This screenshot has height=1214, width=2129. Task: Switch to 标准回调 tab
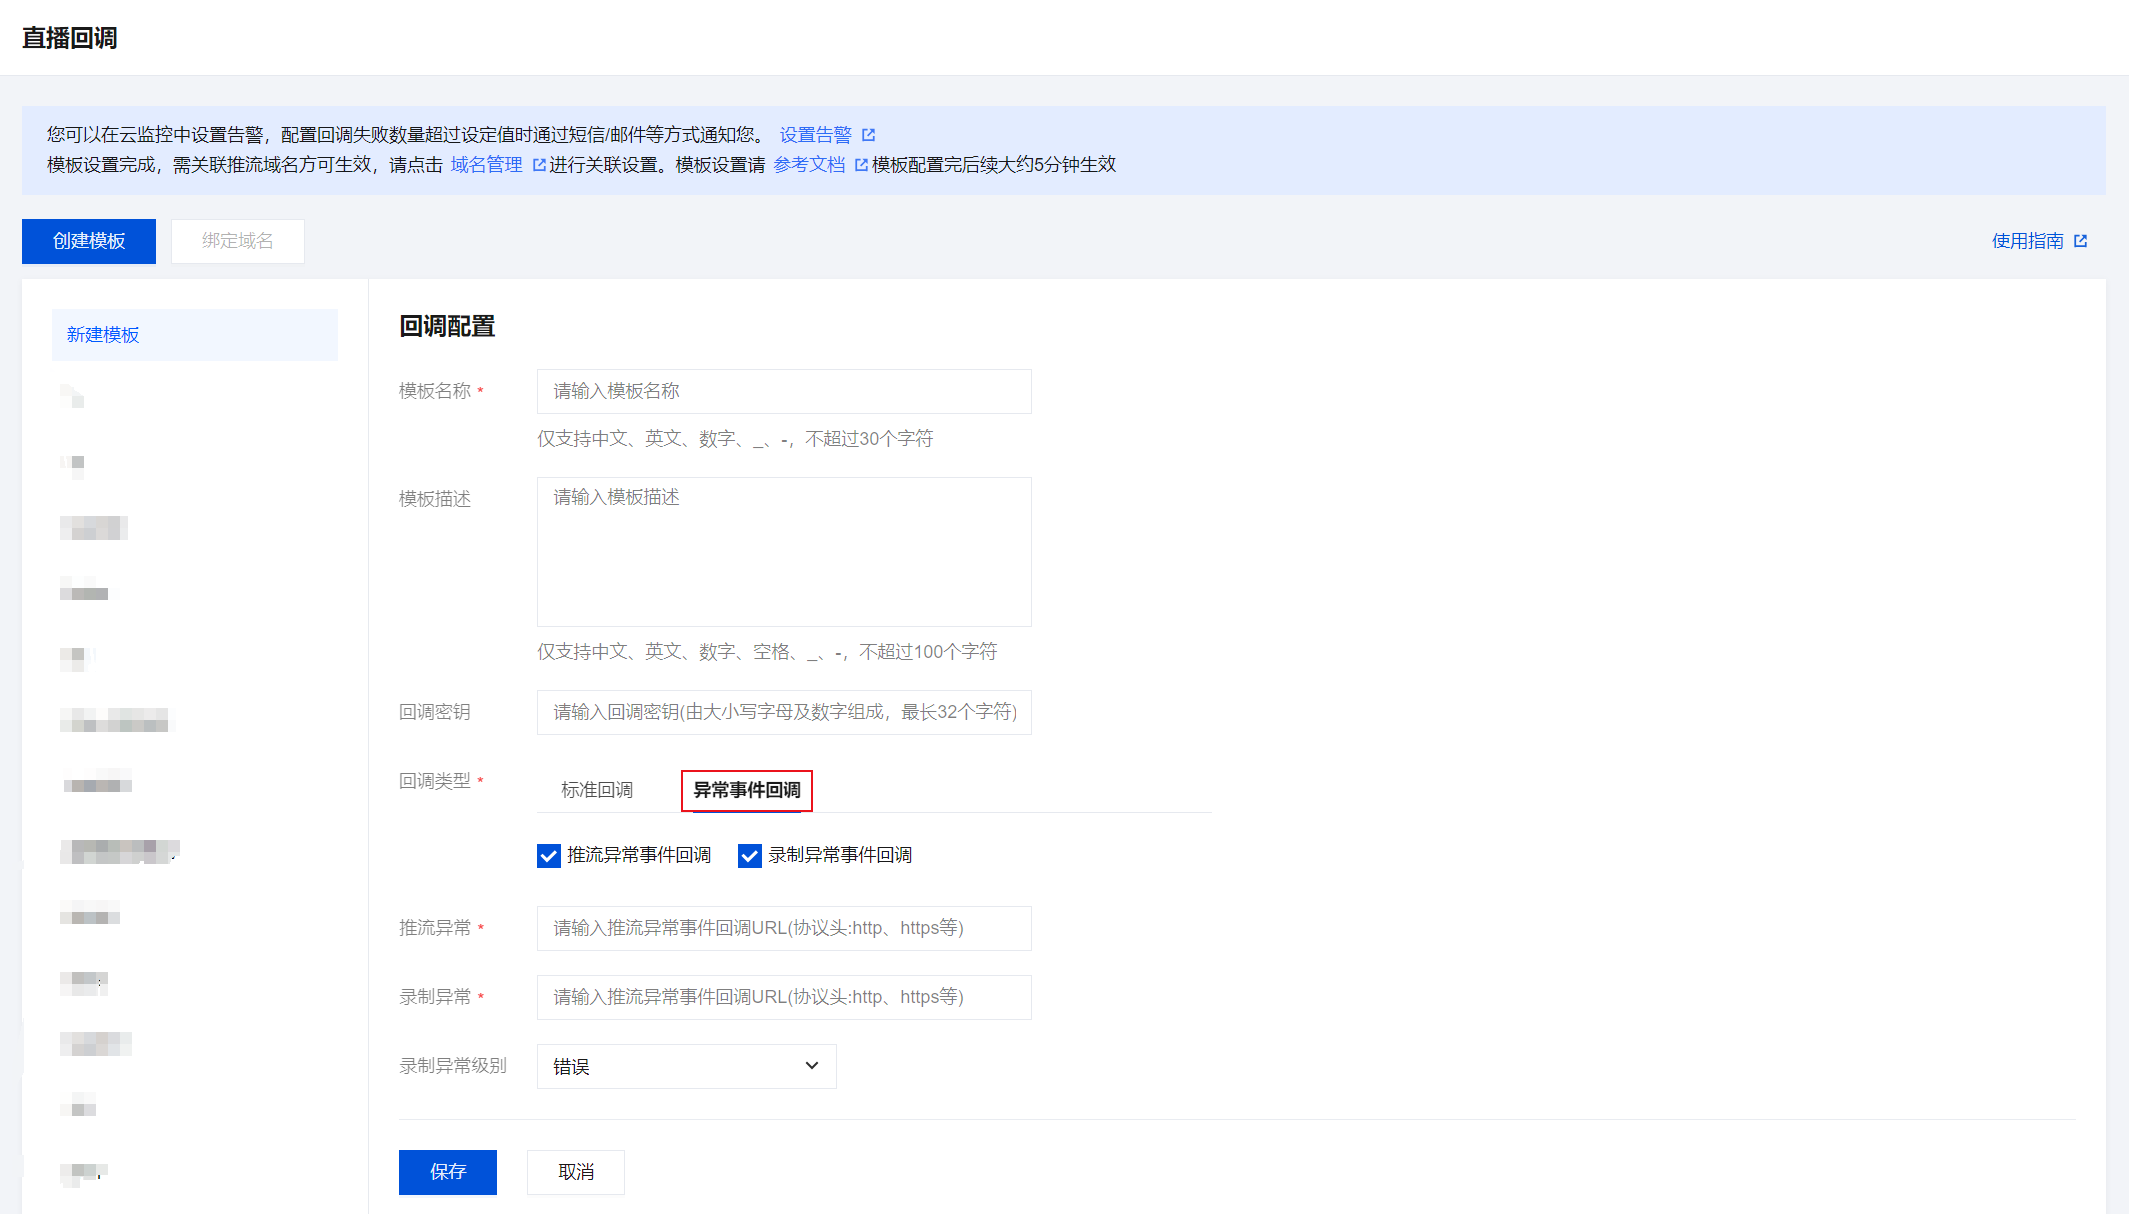(x=597, y=790)
